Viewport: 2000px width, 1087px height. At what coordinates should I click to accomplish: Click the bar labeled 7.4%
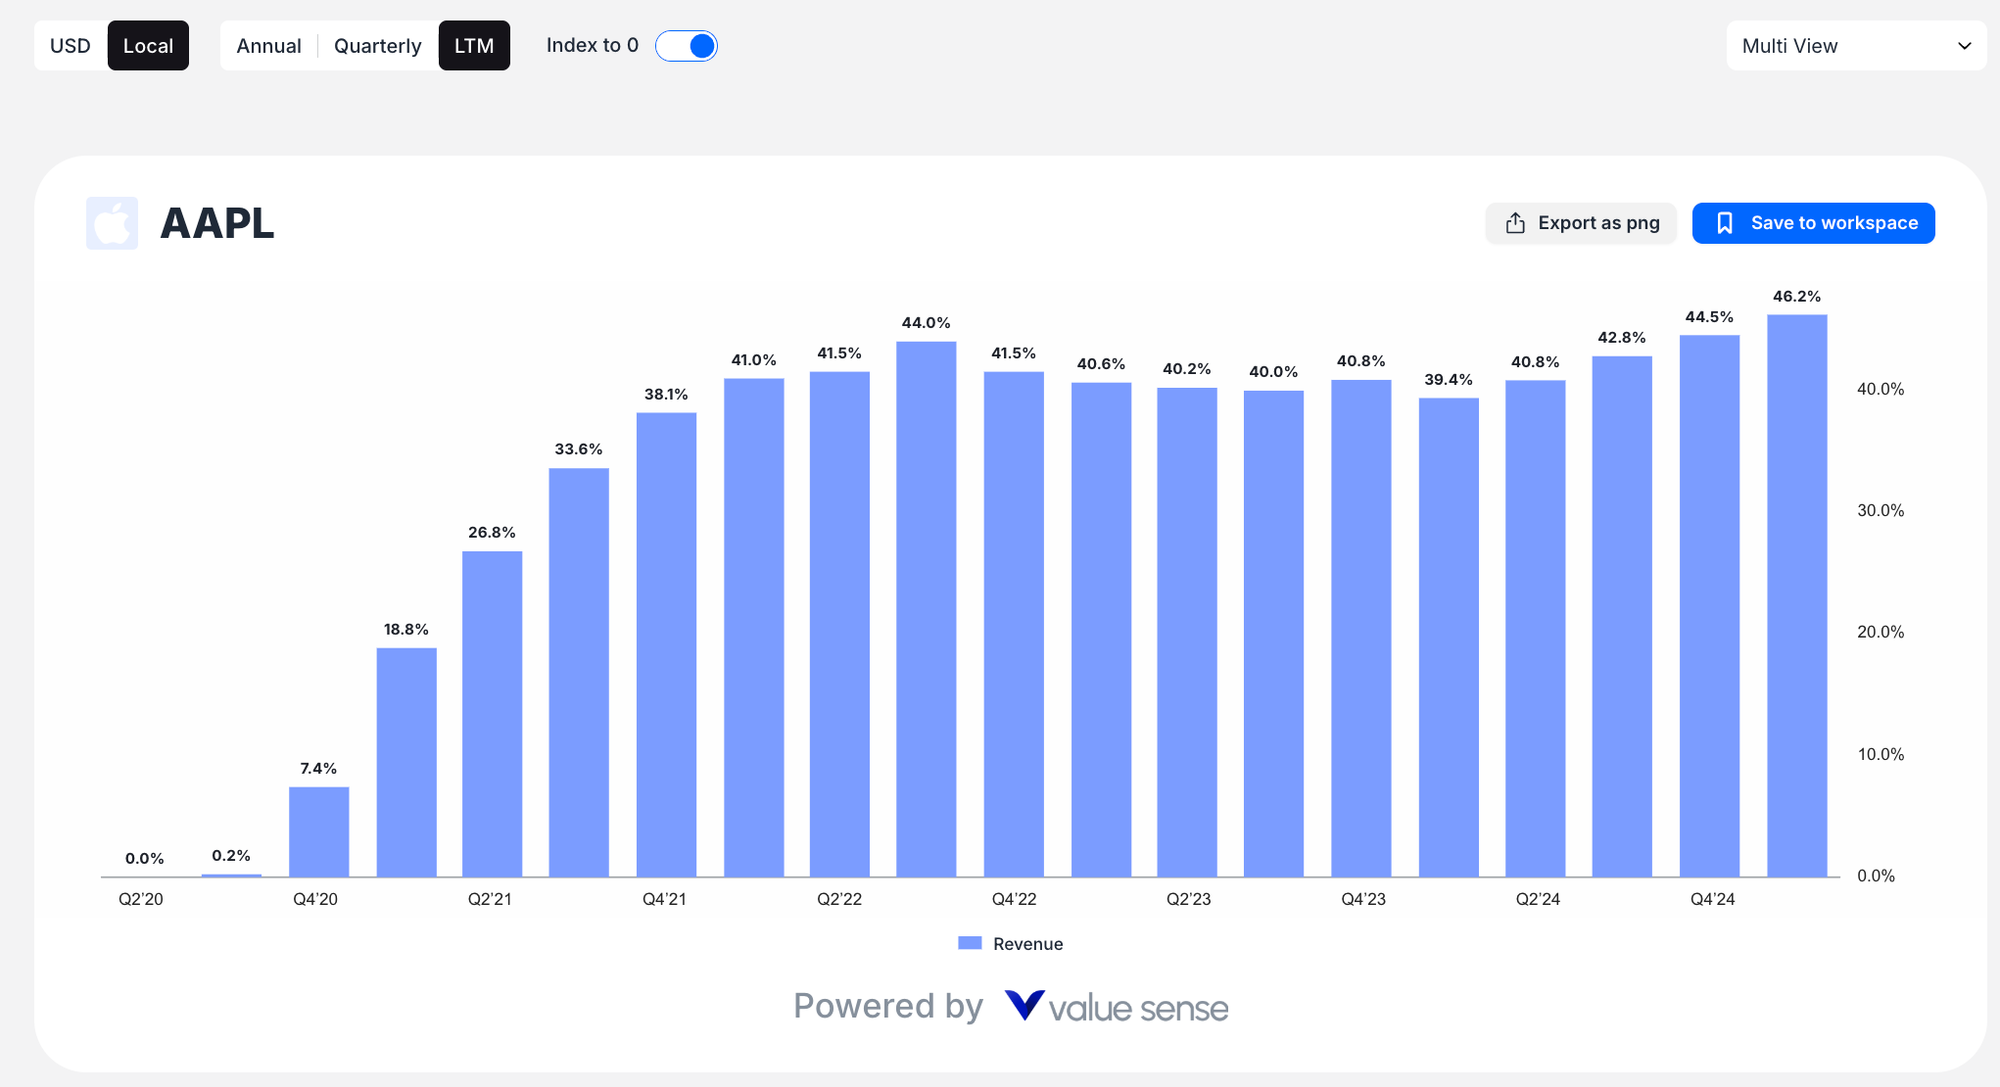click(x=319, y=832)
